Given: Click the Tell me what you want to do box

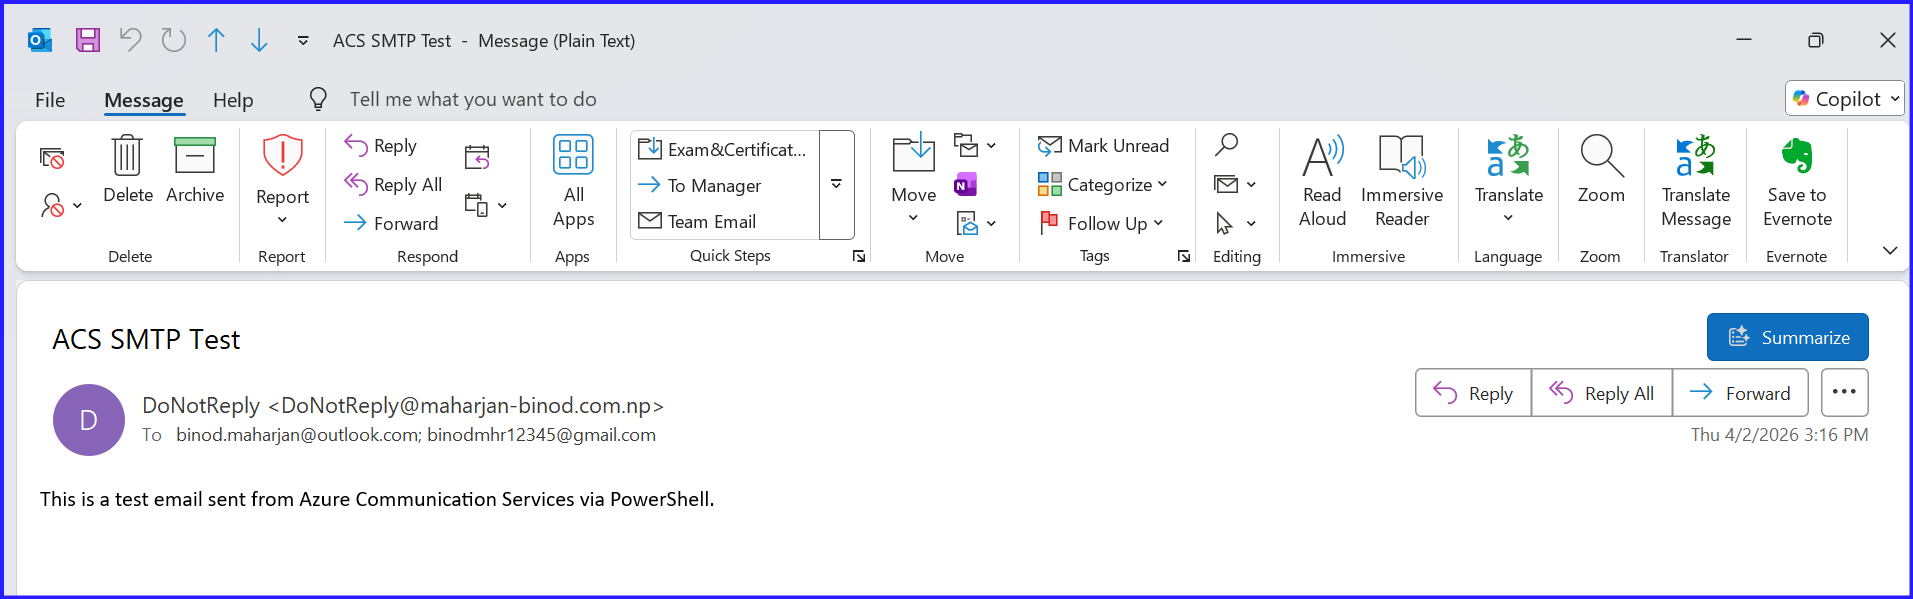Looking at the screenshot, I should pyautogui.click(x=473, y=99).
